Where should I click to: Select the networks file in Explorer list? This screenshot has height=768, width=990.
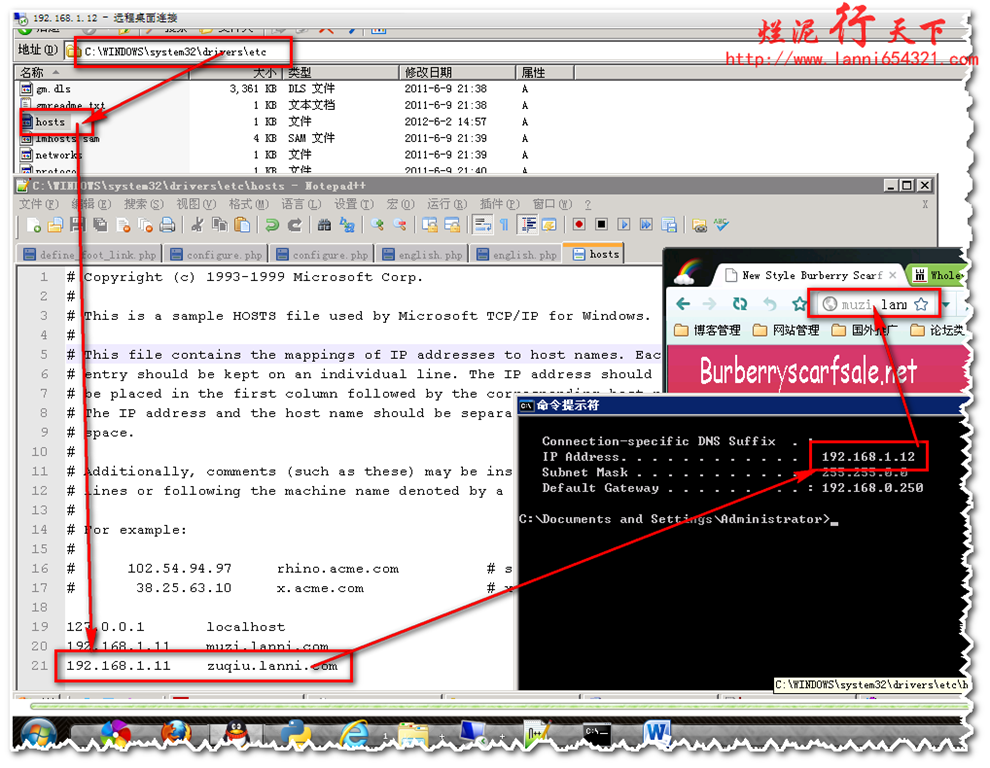51,155
